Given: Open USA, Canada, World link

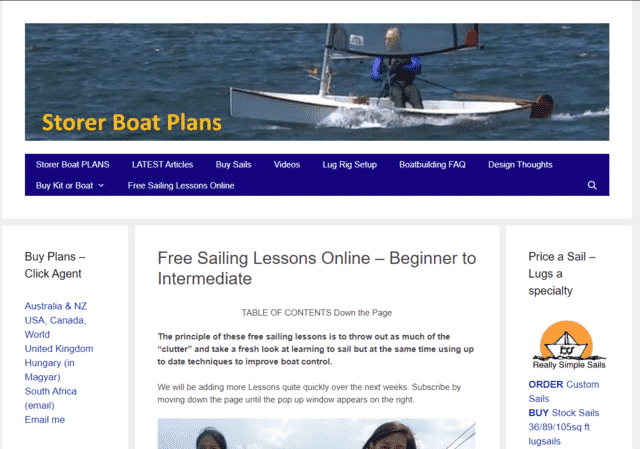Looking at the screenshot, I should (x=55, y=327).
